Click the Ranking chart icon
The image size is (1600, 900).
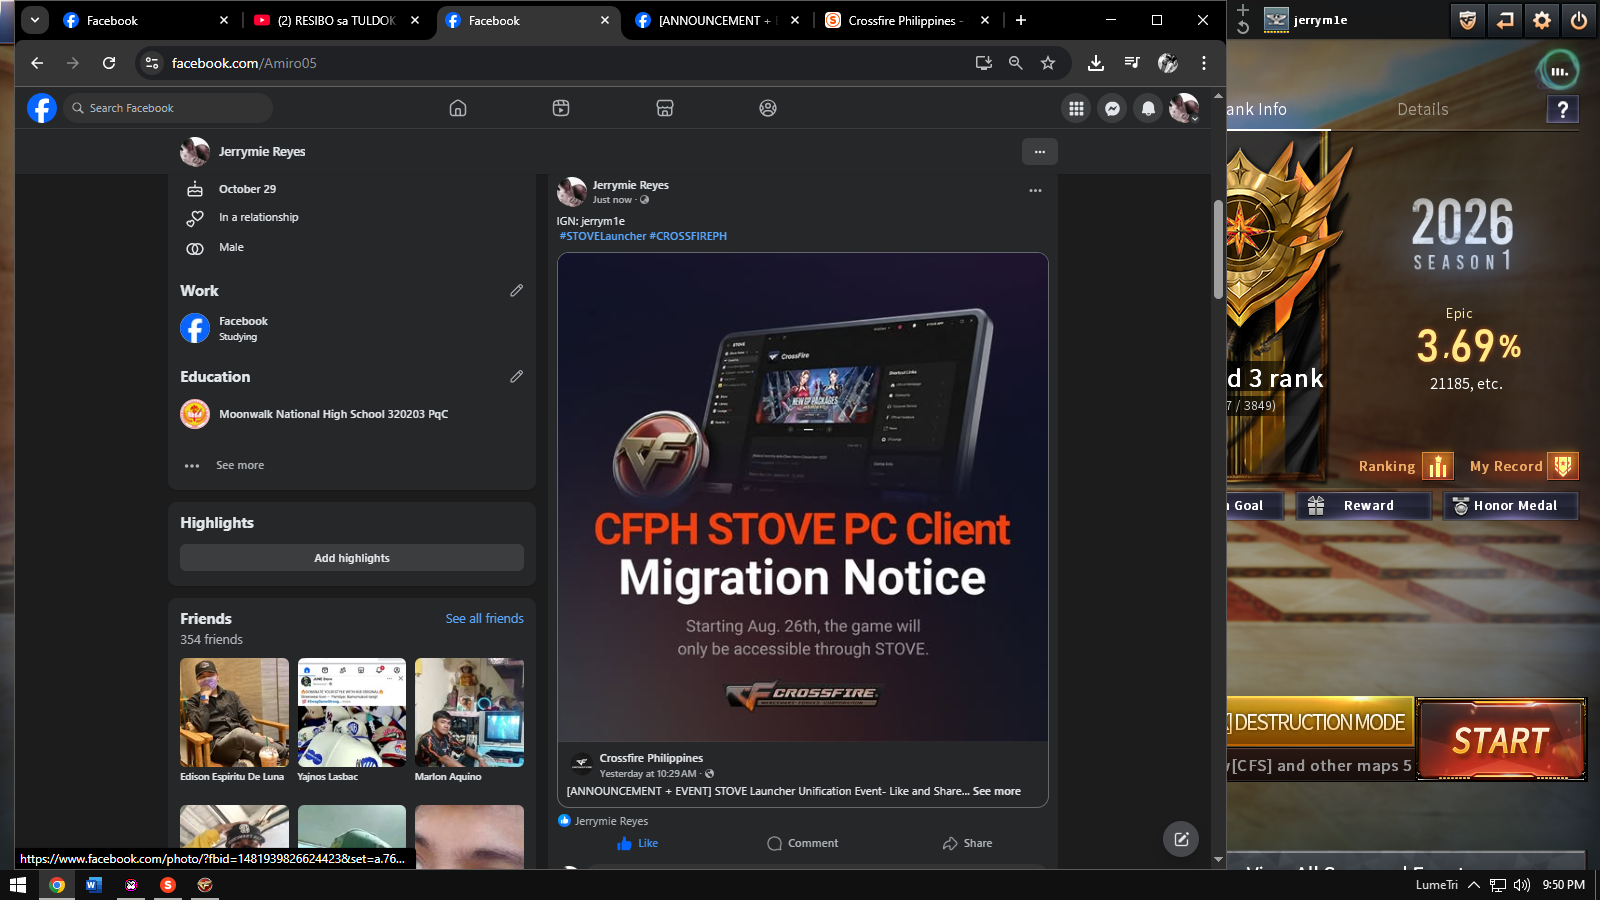[x=1437, y=466]
